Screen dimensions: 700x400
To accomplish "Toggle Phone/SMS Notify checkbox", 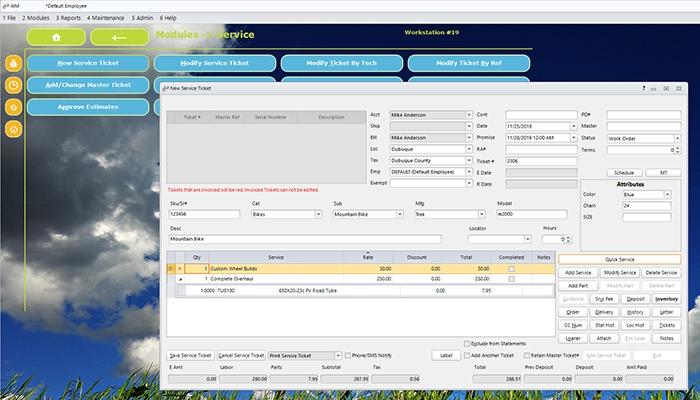I will tap(348, 355).
